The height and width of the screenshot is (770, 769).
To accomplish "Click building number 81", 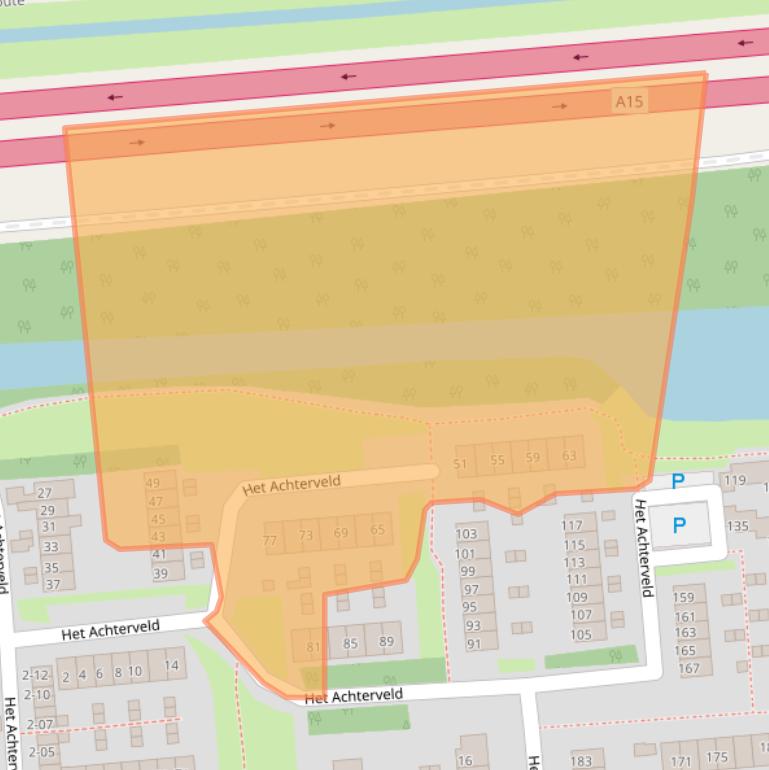I will (x=313, y=648).
